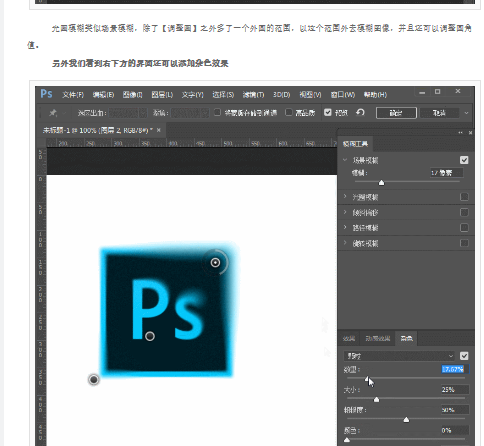Click the reset blur pins arrow icon
The height and width of the screenshot is (446, 484).
(x=360, y=112)
